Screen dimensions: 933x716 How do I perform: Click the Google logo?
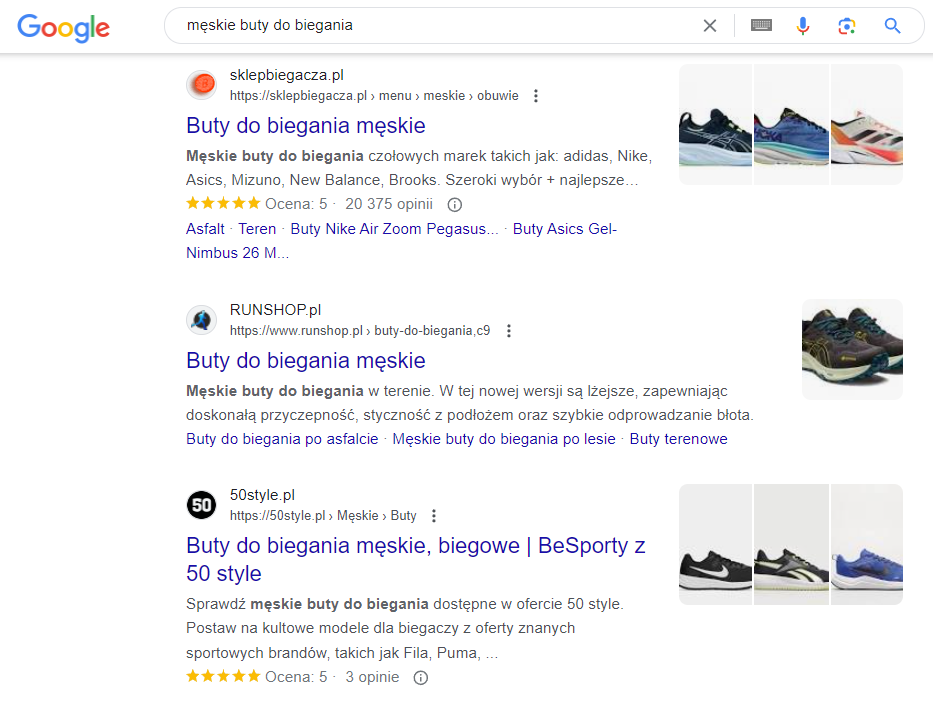[64, 27]
